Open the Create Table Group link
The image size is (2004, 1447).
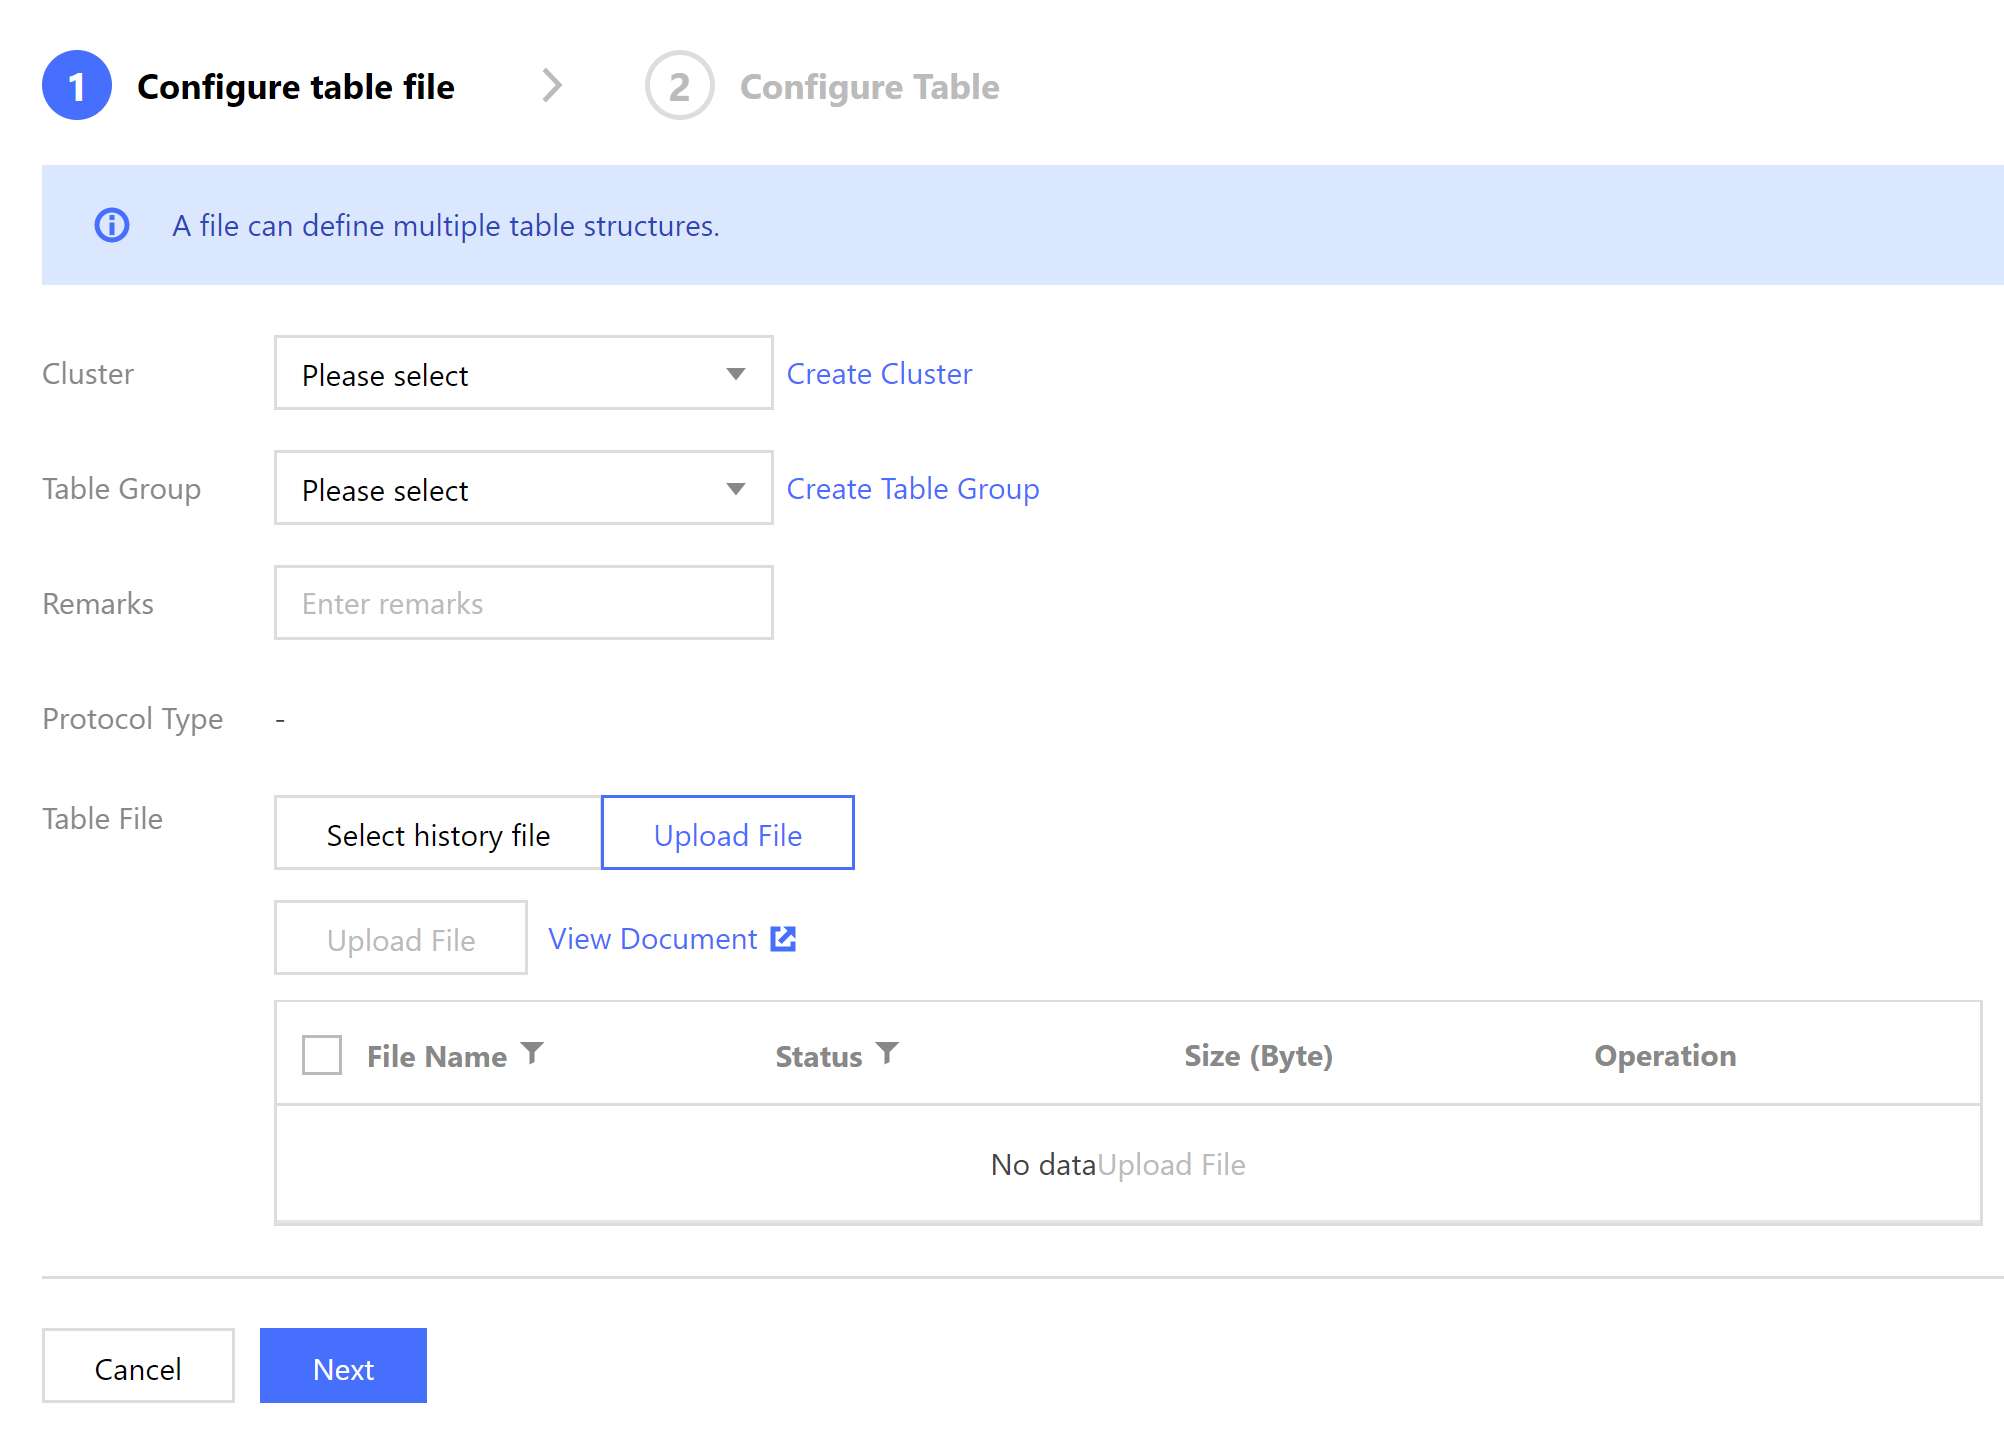[x=912, y=489]
